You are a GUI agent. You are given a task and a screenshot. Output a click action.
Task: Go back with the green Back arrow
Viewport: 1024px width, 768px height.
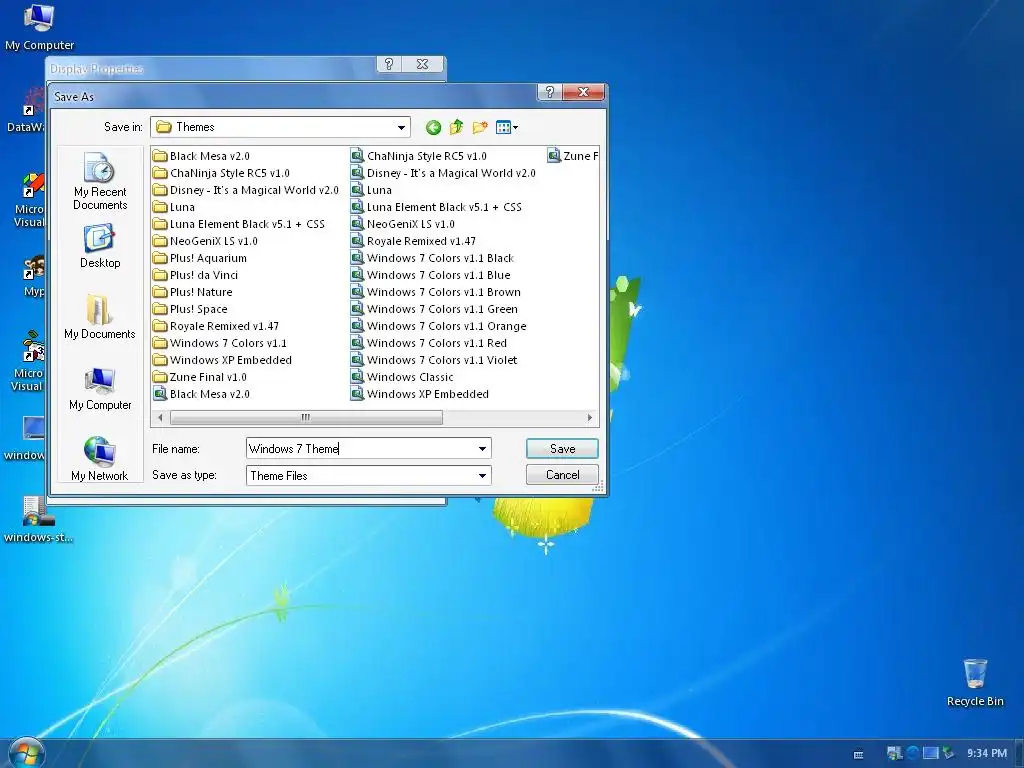[x=433, y=127]
